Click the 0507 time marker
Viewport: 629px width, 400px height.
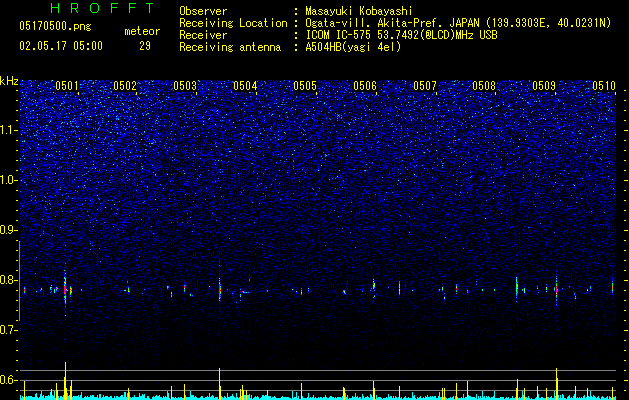pos(425,86)
